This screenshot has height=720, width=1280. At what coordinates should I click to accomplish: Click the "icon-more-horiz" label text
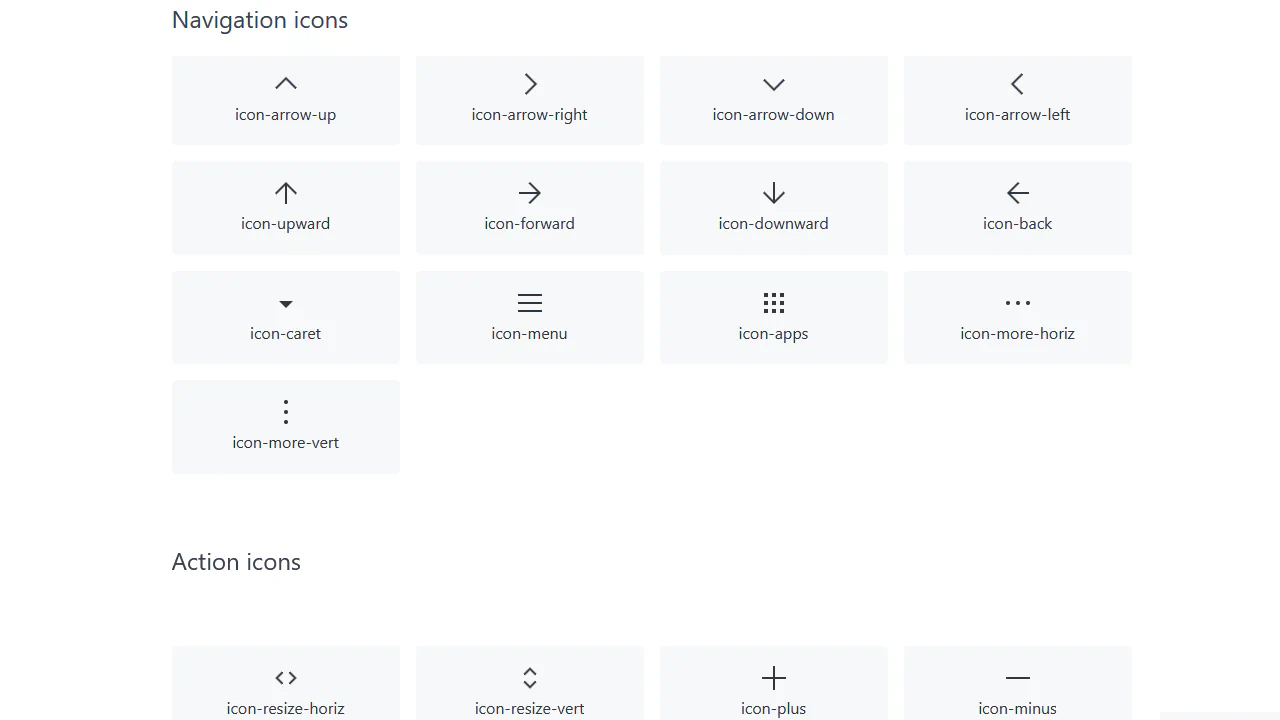(x=1018, y=334)
